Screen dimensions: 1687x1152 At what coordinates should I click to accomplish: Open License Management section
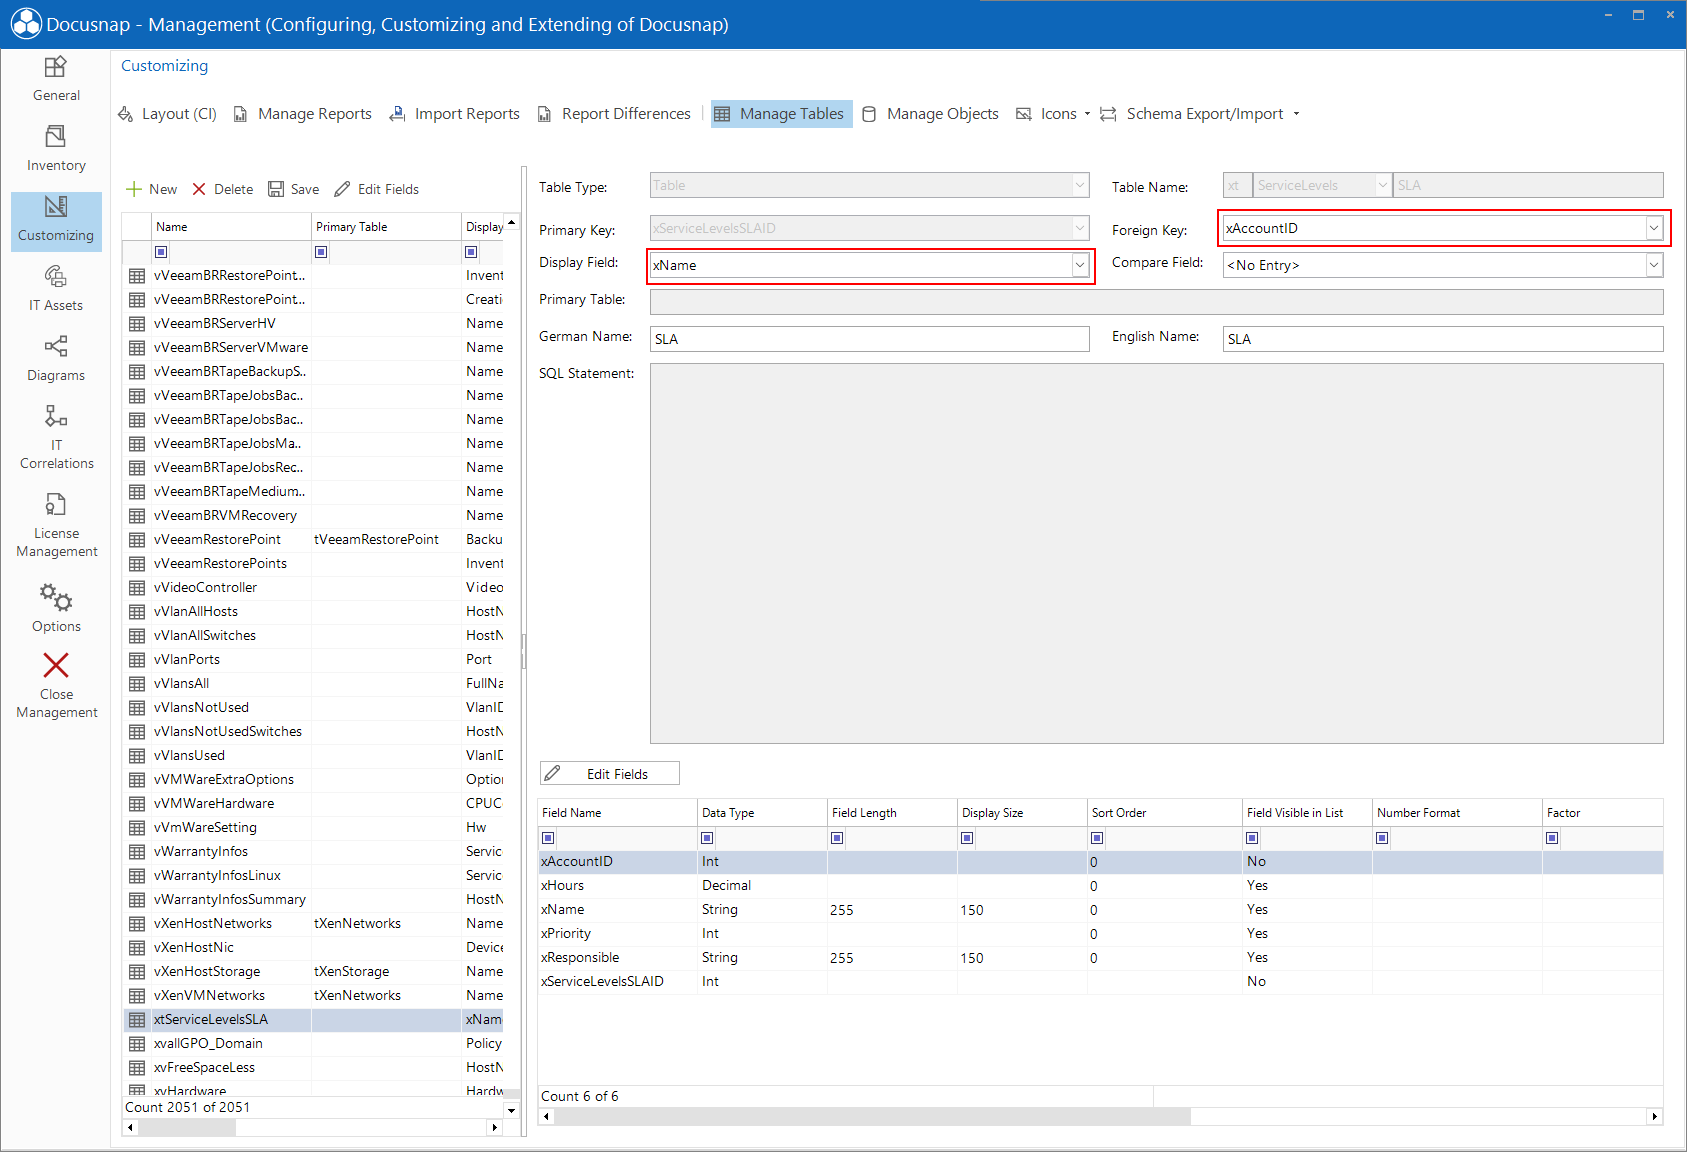pos(56,525)
